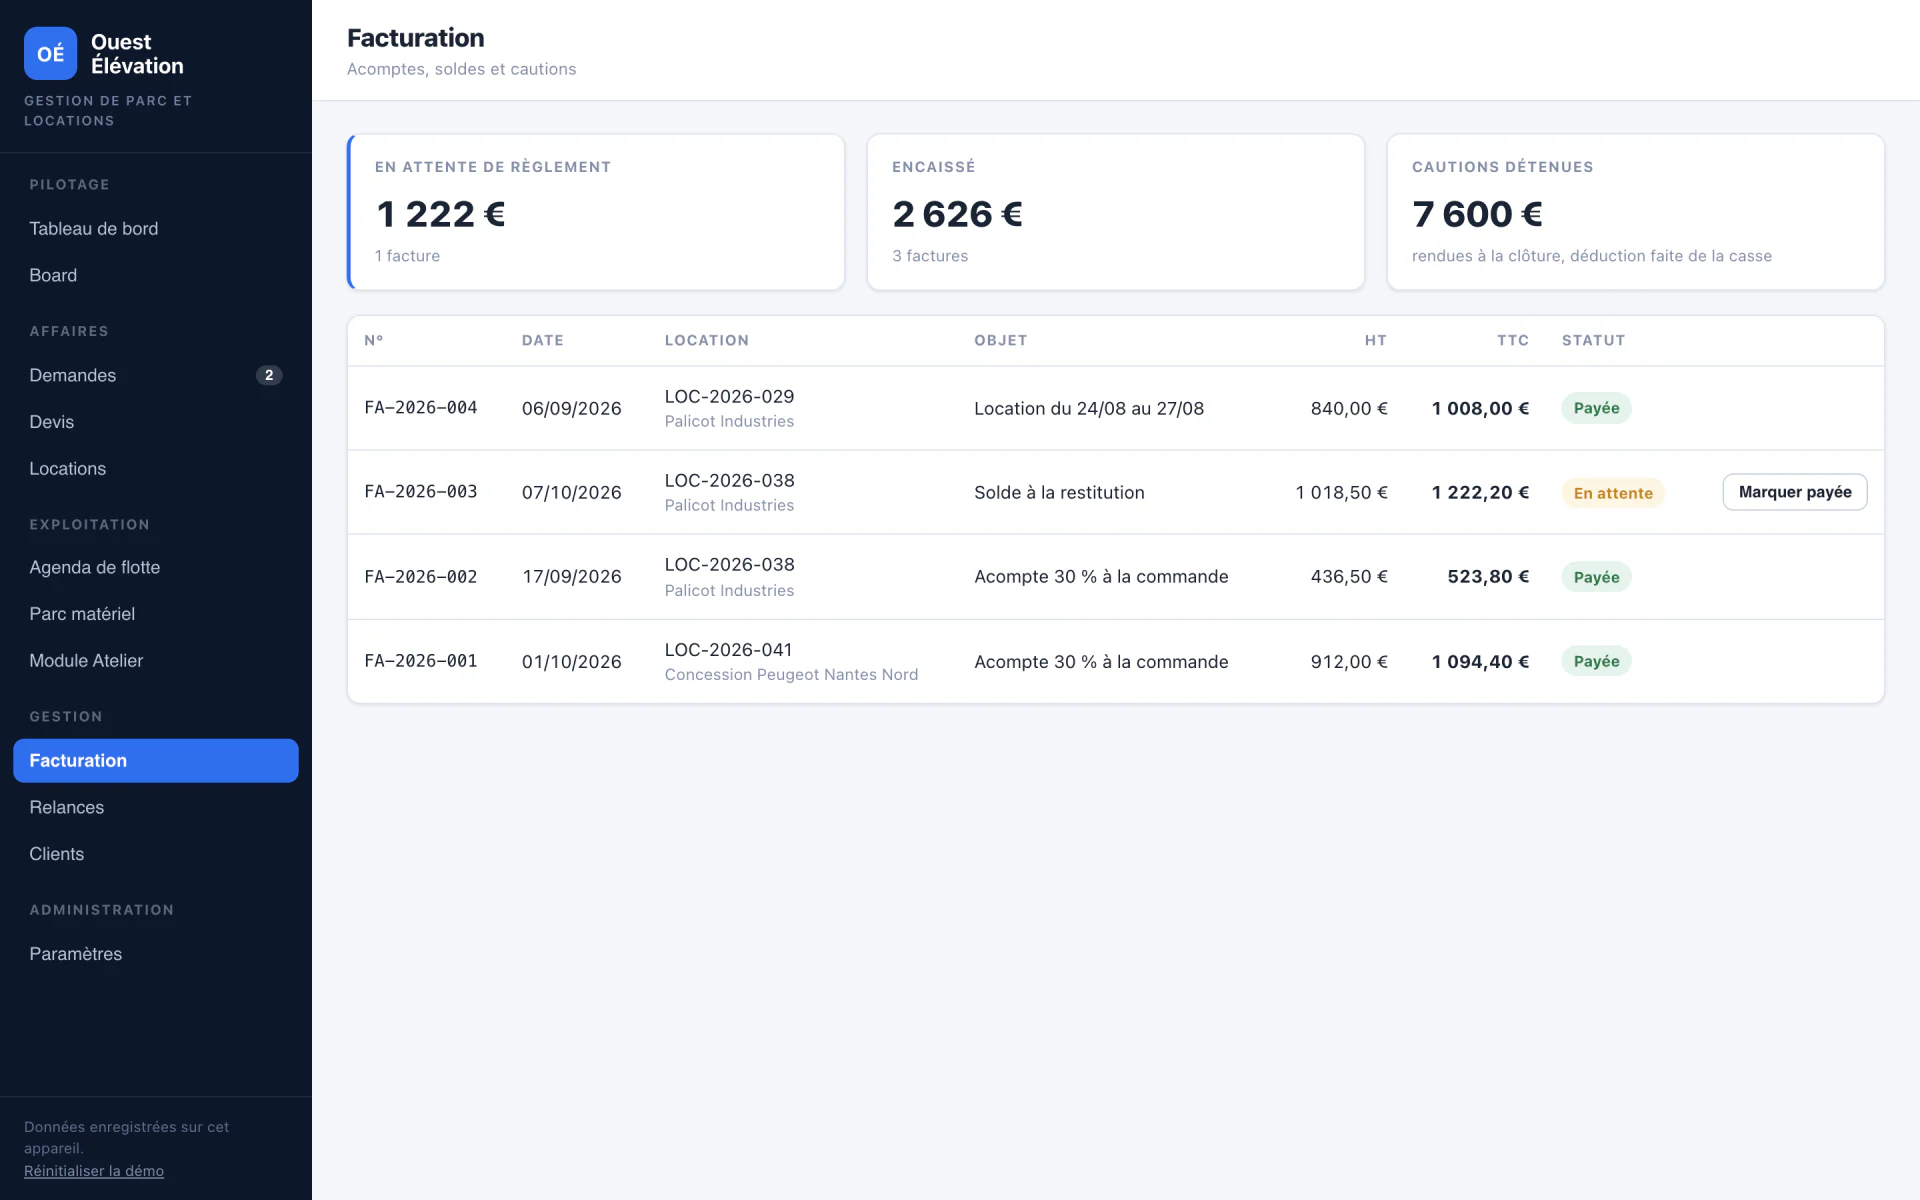1920x1200 pixels.
Task: Click the TTC amount 1 094,40 €
Action: (1480, 661)
